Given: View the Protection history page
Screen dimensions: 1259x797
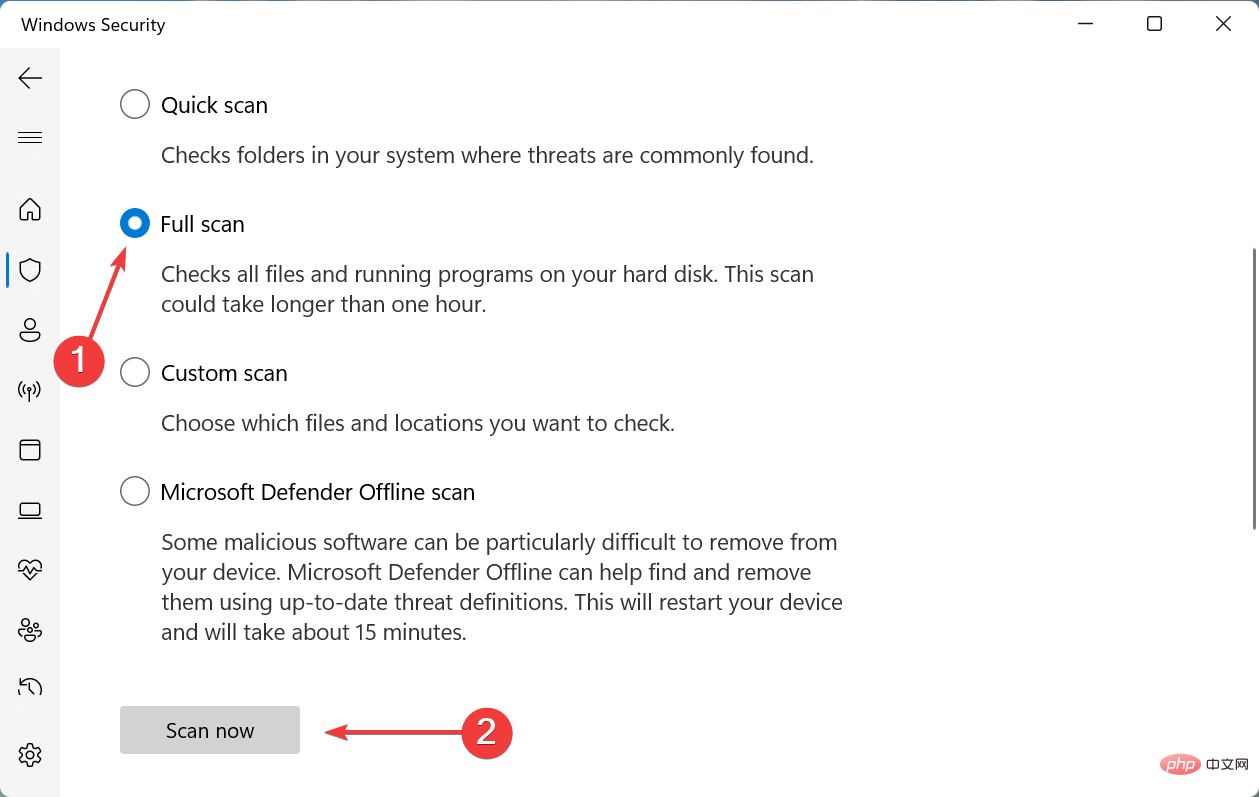Looking at the screenshot, I should pos(31,687).
